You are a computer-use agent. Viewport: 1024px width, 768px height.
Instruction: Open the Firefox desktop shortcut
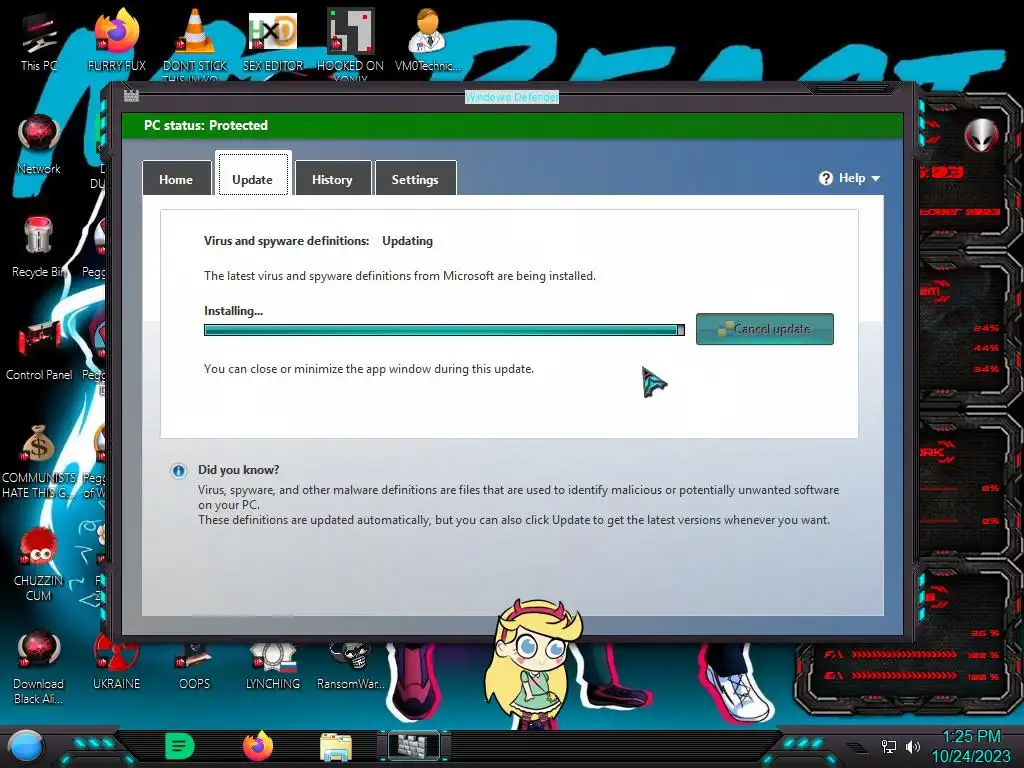click(x=116, y=40)
